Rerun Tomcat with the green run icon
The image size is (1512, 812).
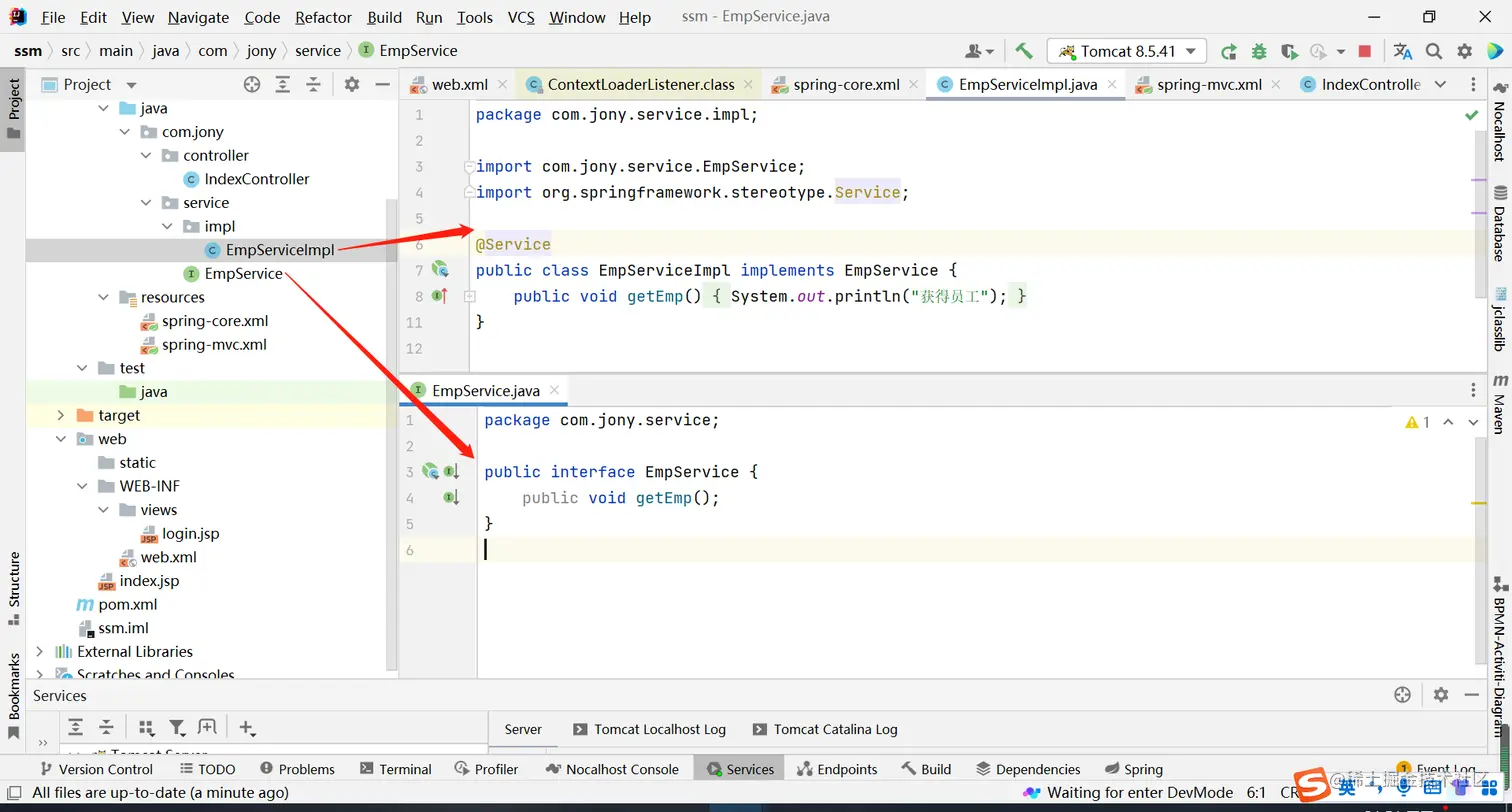[x=1229, y=51]
